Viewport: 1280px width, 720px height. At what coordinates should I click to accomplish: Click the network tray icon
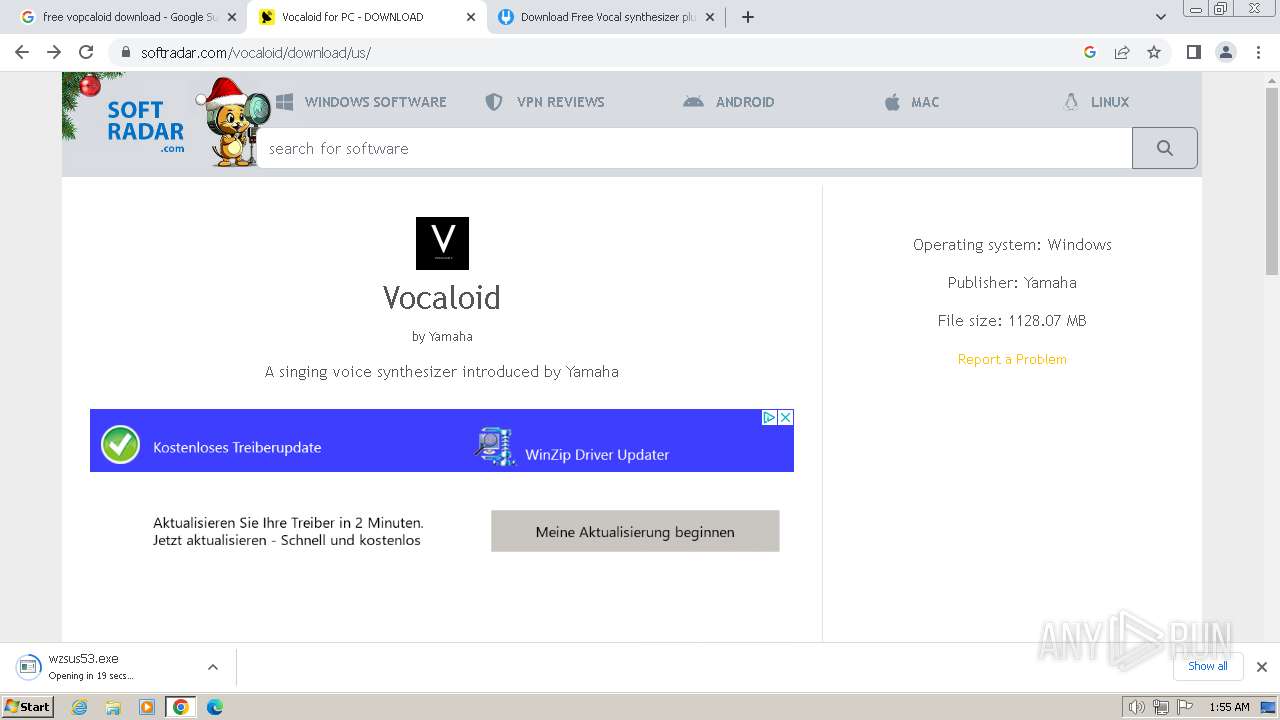click(x=1160, y=707)
